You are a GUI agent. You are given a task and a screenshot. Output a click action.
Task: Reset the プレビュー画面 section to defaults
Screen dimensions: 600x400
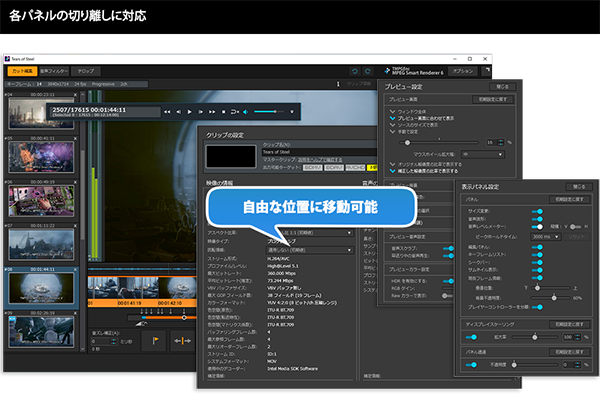click(x=493, y=100)
